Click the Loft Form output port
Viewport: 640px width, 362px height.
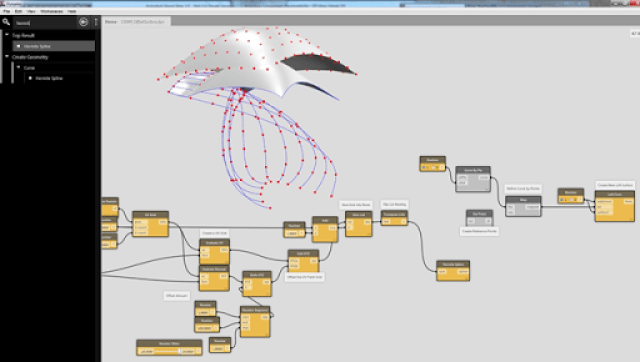click(x=629, y=202)
